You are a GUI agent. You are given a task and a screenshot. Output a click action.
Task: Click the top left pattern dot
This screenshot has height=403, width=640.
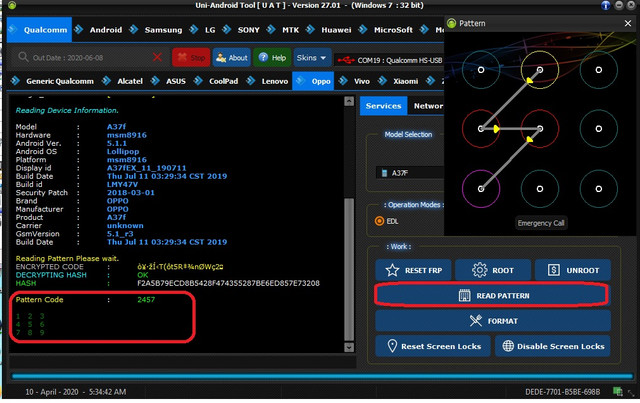[x=481, y=70]
